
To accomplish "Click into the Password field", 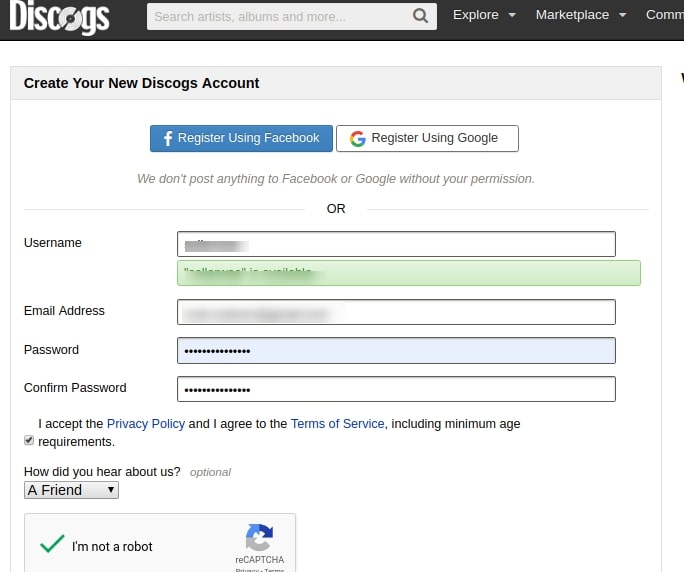I will coord(396,350).
